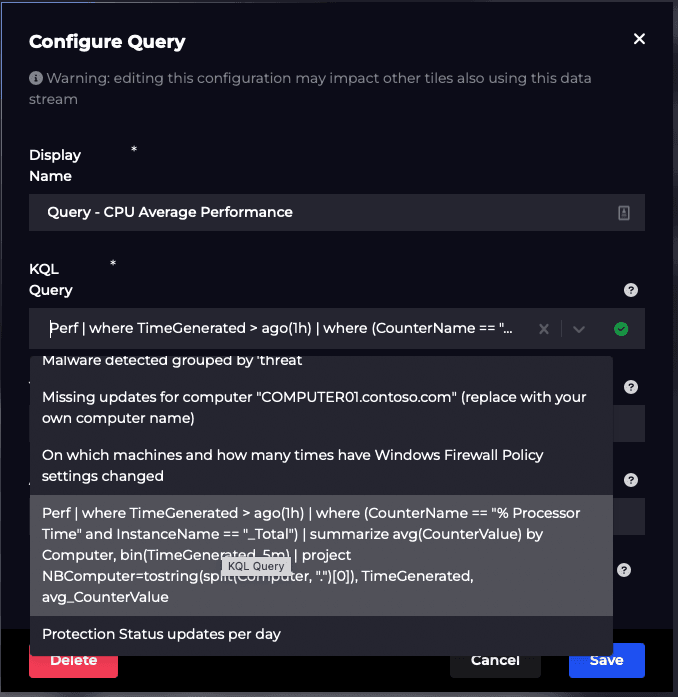Select Protection Status updates per day
Viewport: 678px width, 697px height.
(161, 634)
